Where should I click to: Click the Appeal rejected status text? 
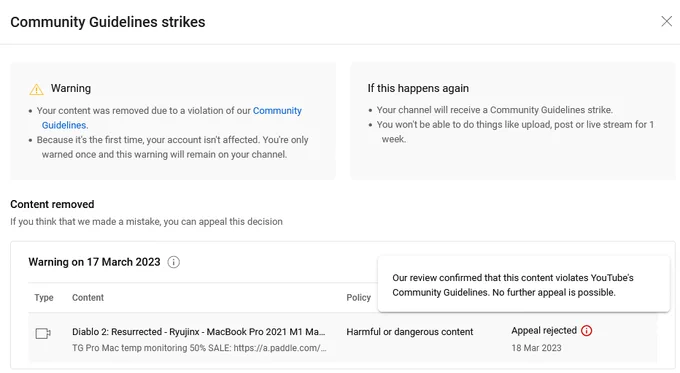544,330
